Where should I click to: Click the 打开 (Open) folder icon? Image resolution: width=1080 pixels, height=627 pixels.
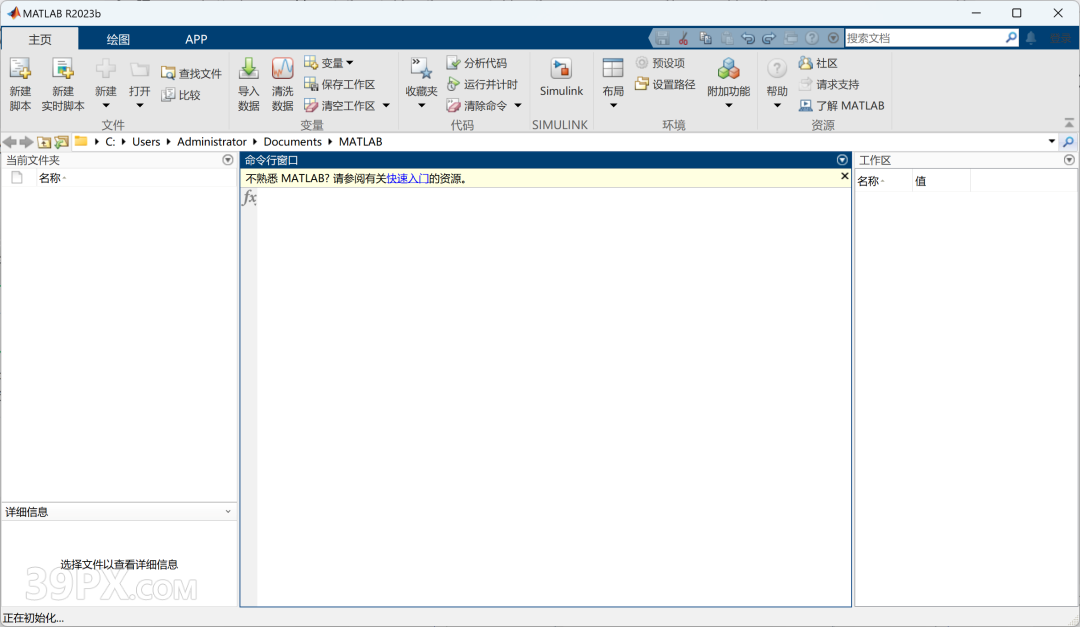140,69
